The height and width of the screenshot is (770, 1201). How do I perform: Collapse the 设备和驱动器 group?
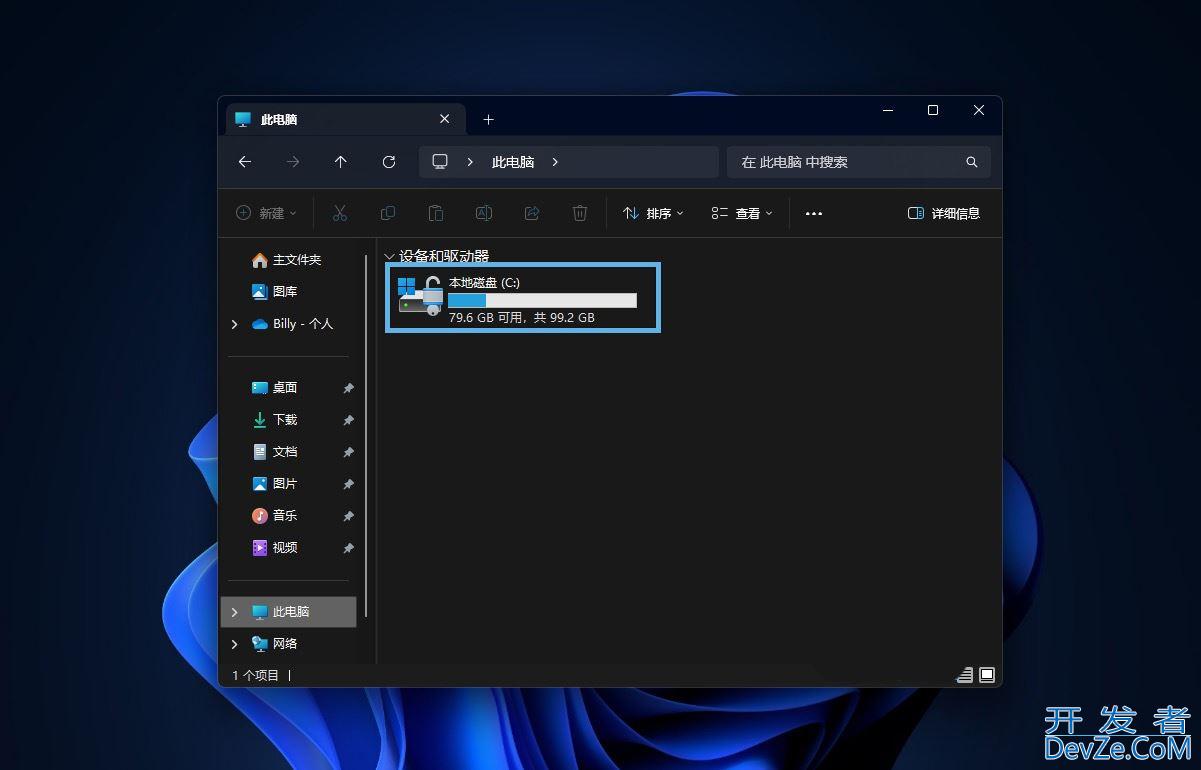tap(389, 257)
